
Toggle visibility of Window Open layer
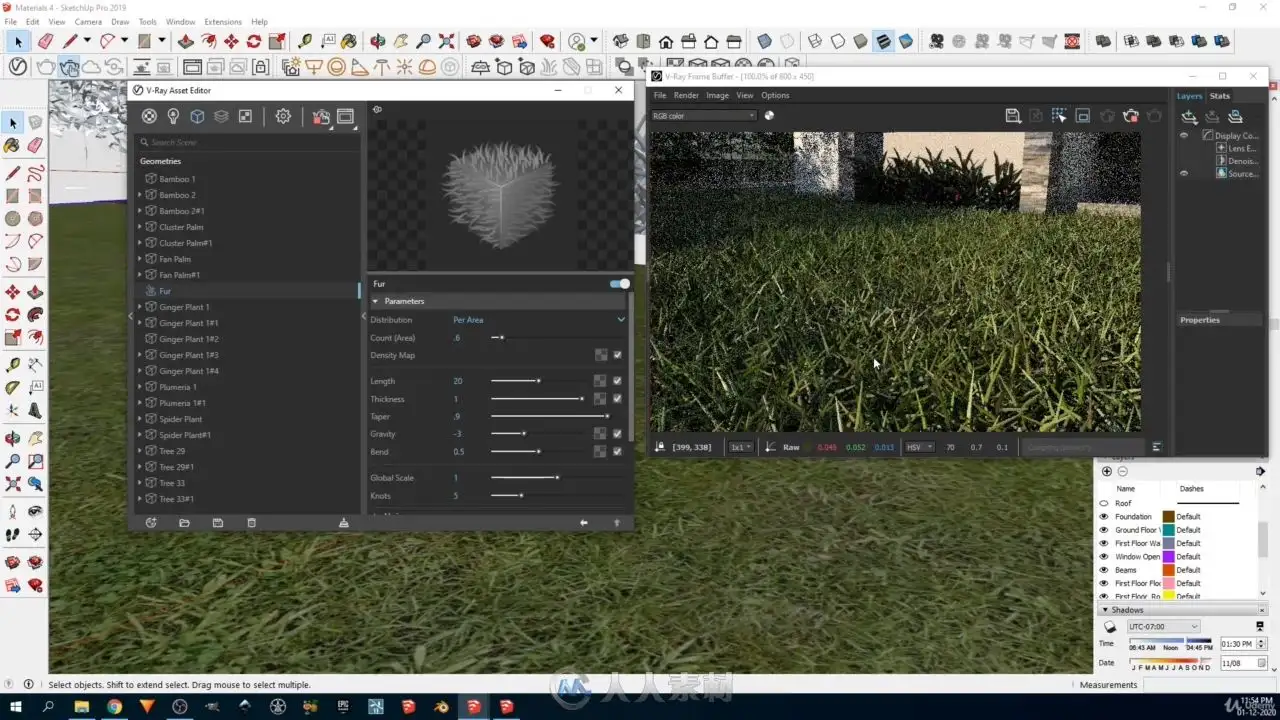1104,557
